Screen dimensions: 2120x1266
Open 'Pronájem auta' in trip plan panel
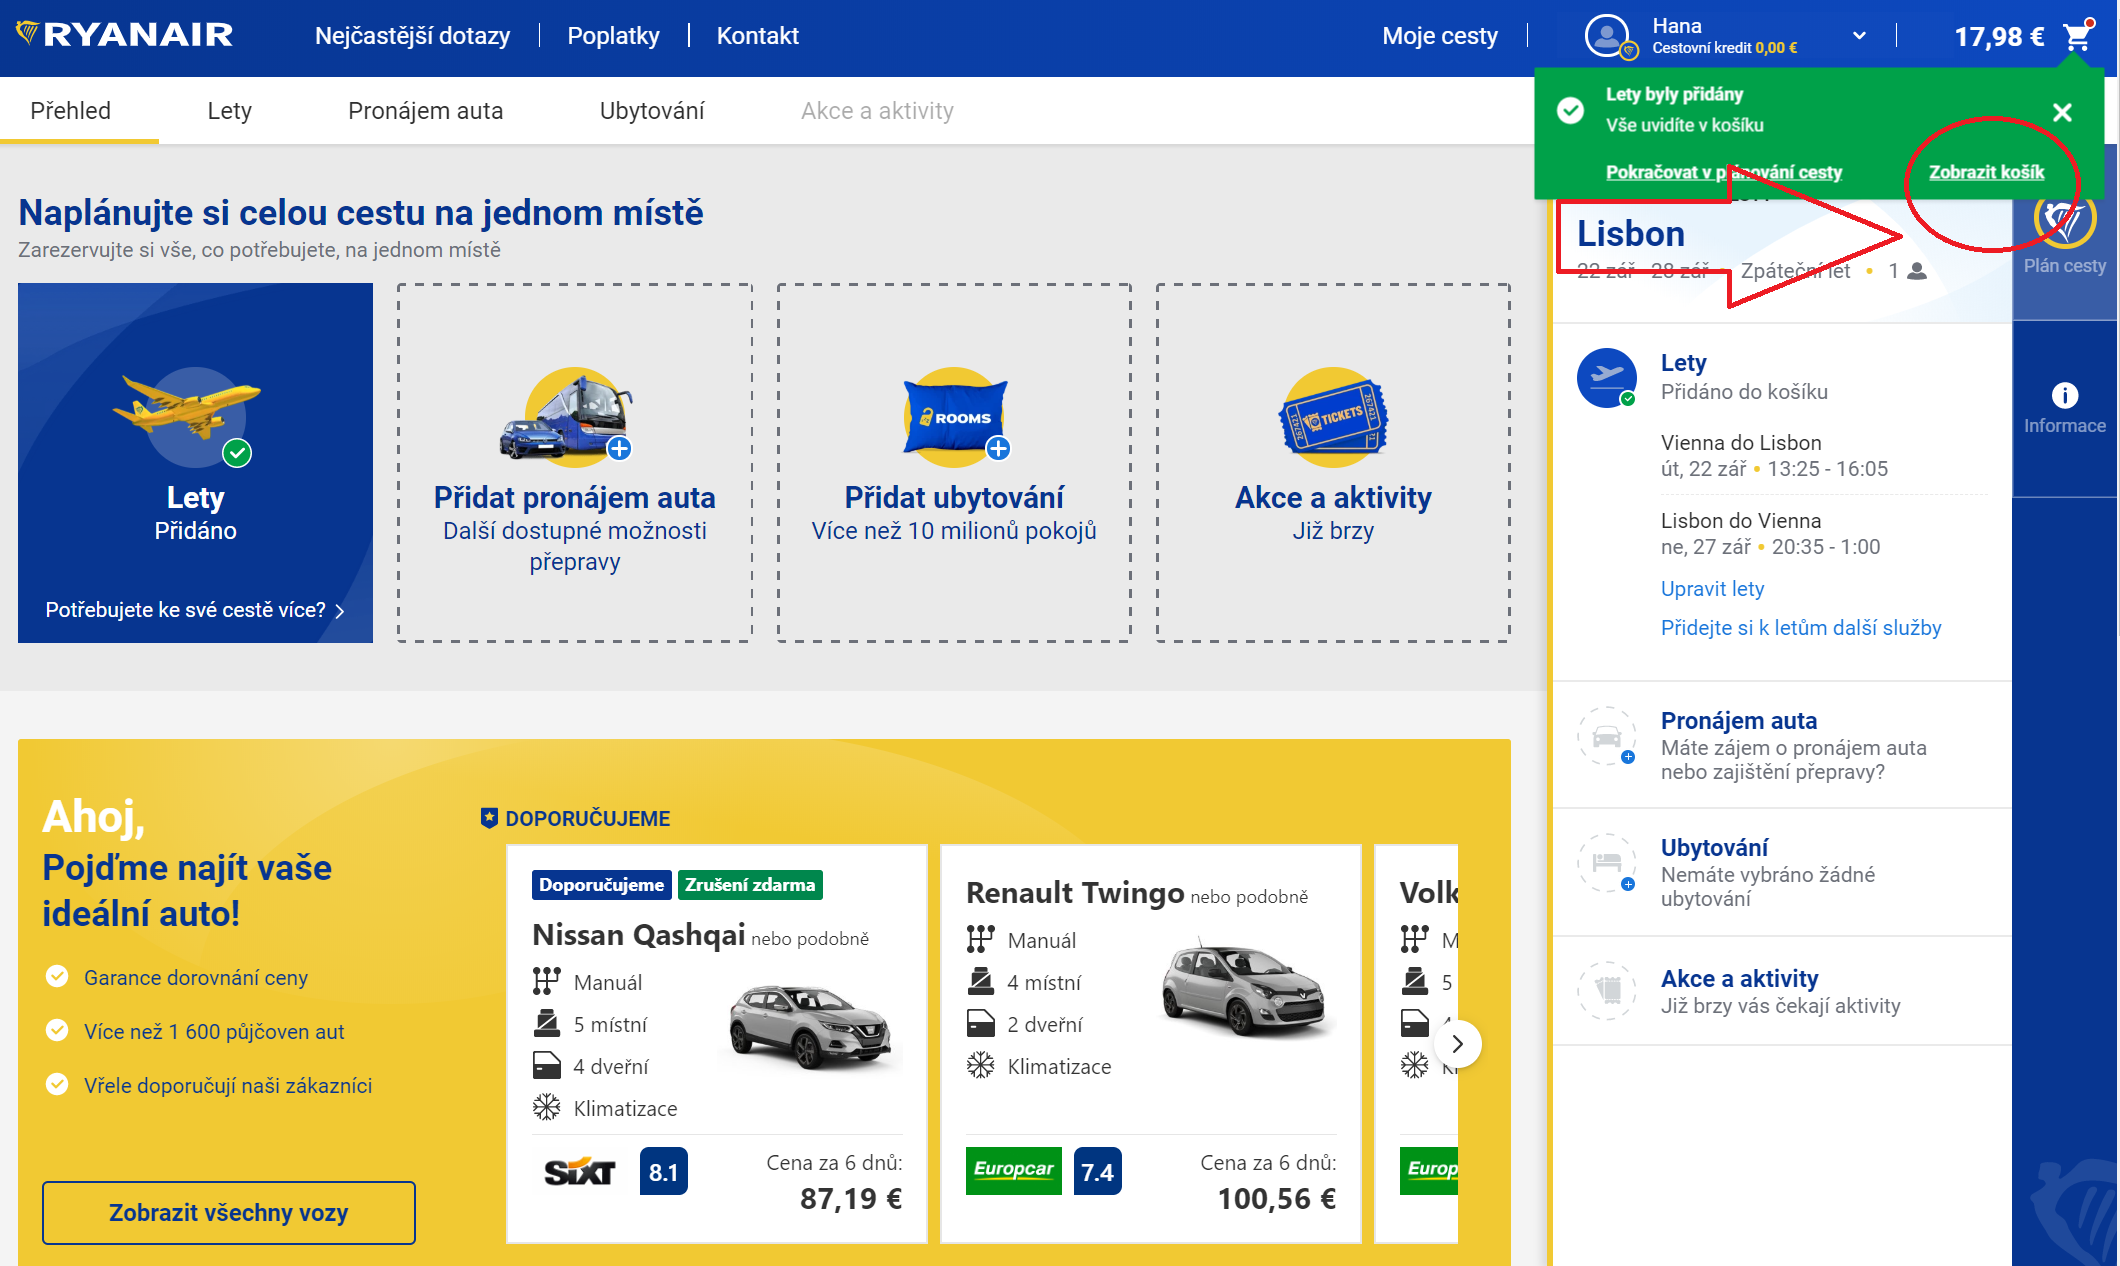click(x=1738, y=721)
